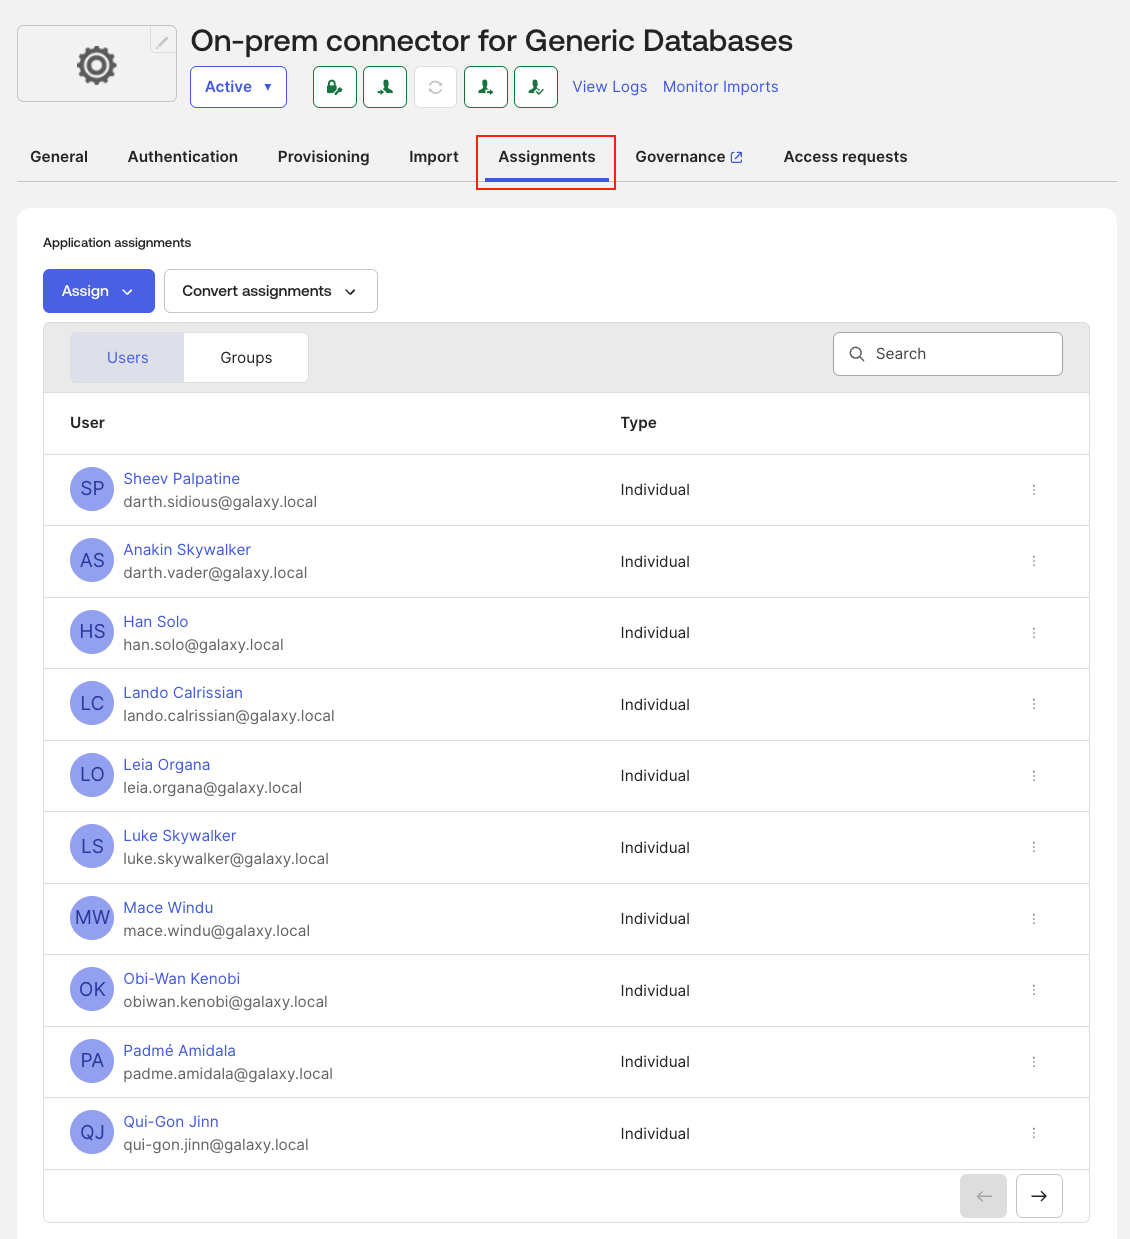Click the gear application logo
Viewport: 1130px width, 1239px height.
click(x=96, y=64)
